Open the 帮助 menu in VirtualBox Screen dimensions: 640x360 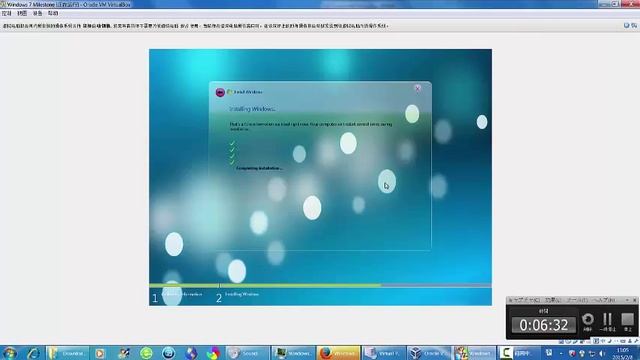coord(53,13)
